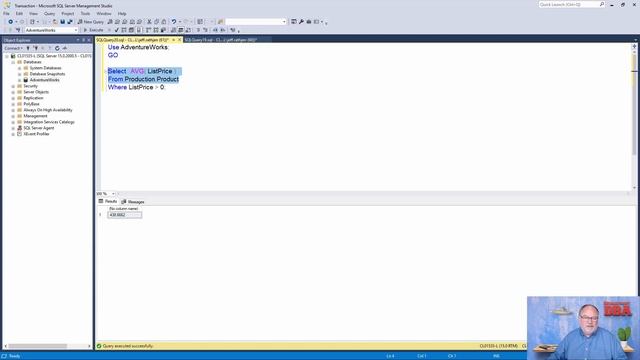Select XEvent Profiler tree item
This screenshot has width=640, height=360.
tap(36, 134)
